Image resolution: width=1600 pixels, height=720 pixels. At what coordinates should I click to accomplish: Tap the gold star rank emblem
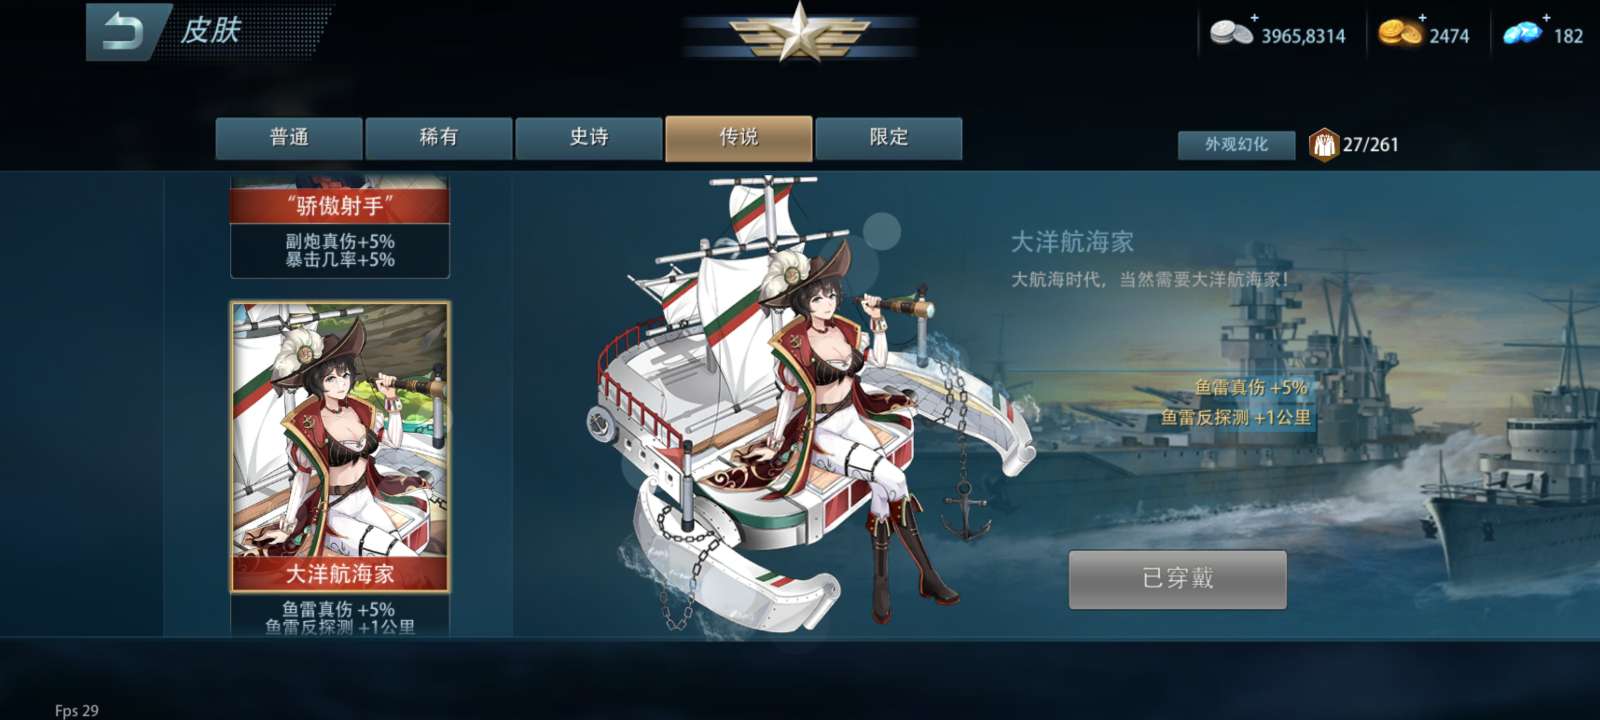click(799, 34)
